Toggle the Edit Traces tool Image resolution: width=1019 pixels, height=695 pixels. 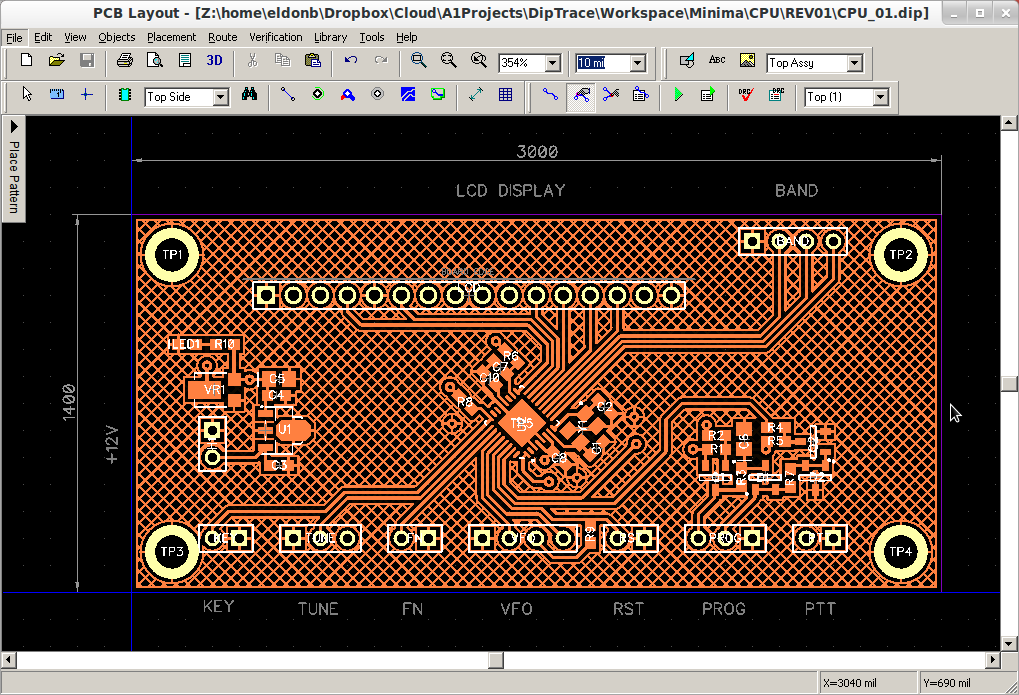580,96
